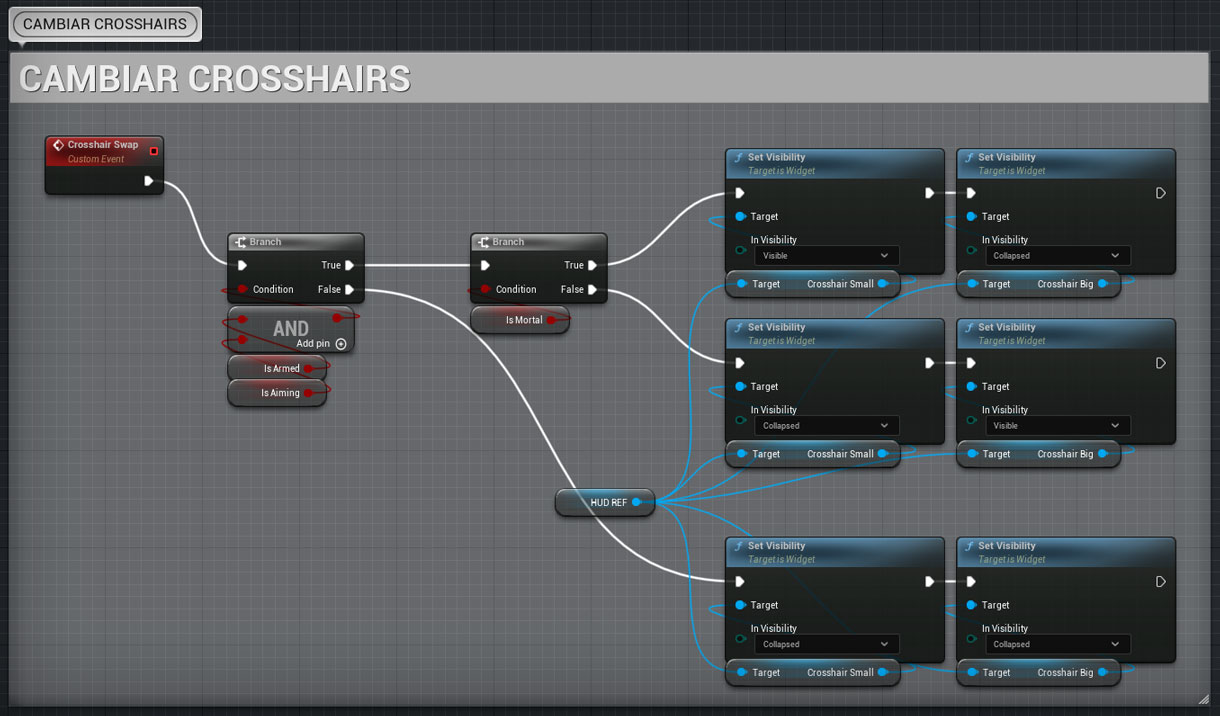Screen dimensions: 1220x716
Task: Click the Is Mortal output pin
Action: click(x=551, y=320)
